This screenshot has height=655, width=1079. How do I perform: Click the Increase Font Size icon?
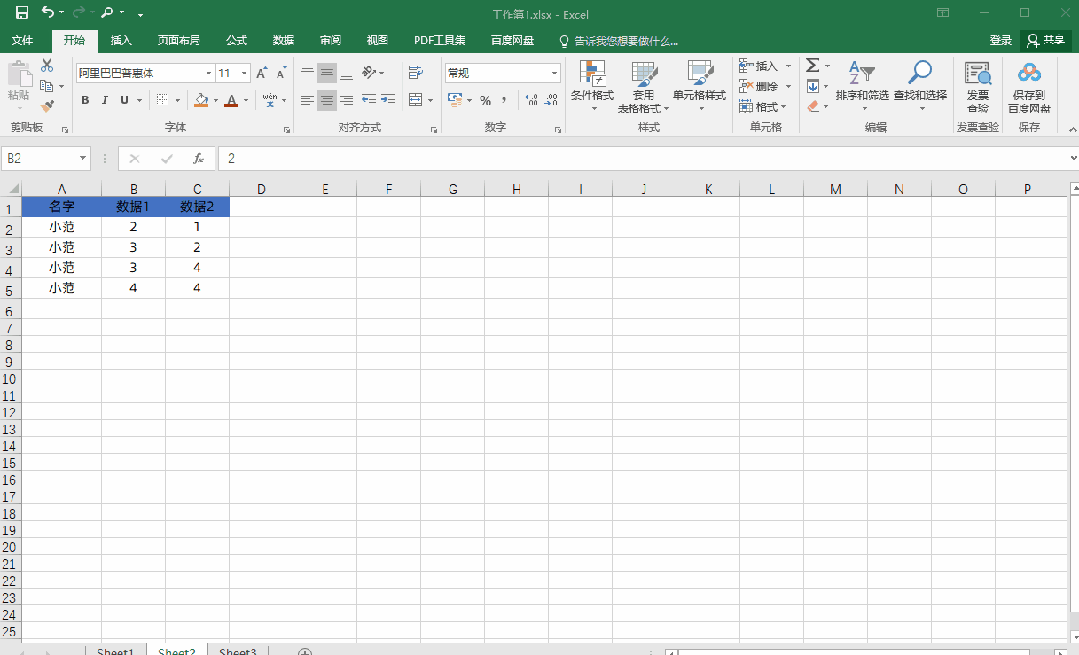[261, 73]
